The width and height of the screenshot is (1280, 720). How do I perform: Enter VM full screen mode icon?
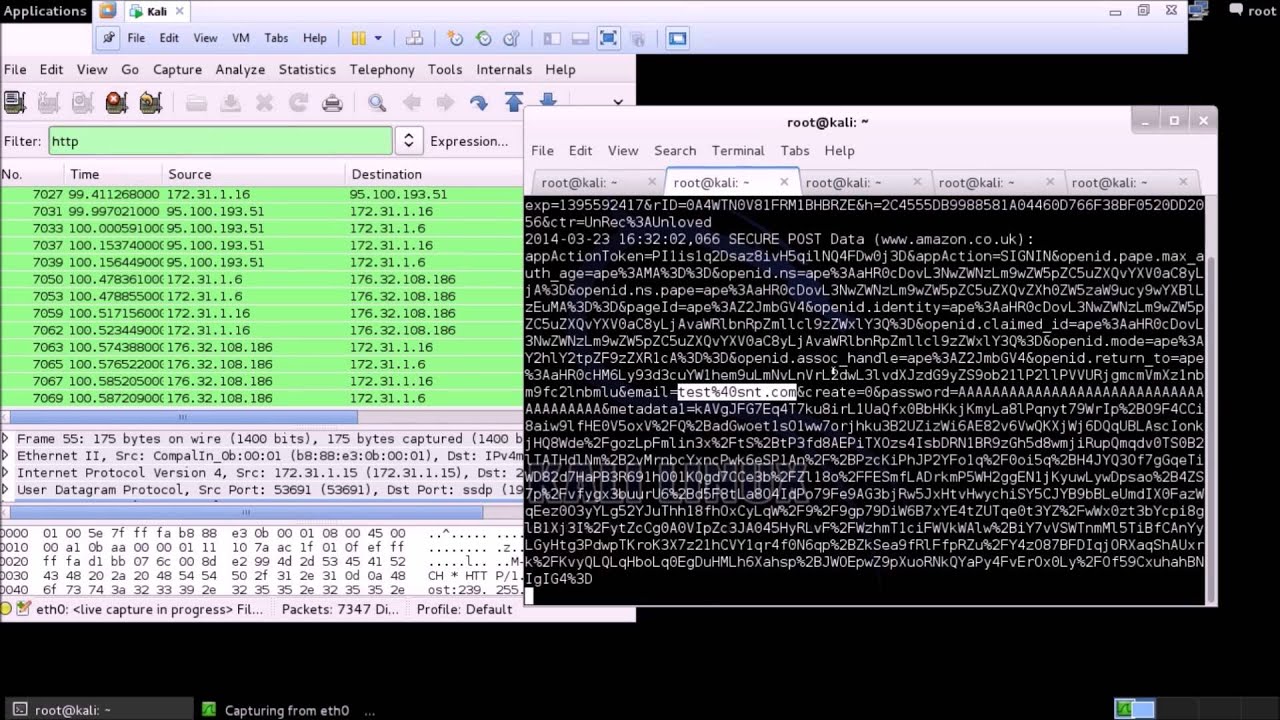tap(608, 38)
